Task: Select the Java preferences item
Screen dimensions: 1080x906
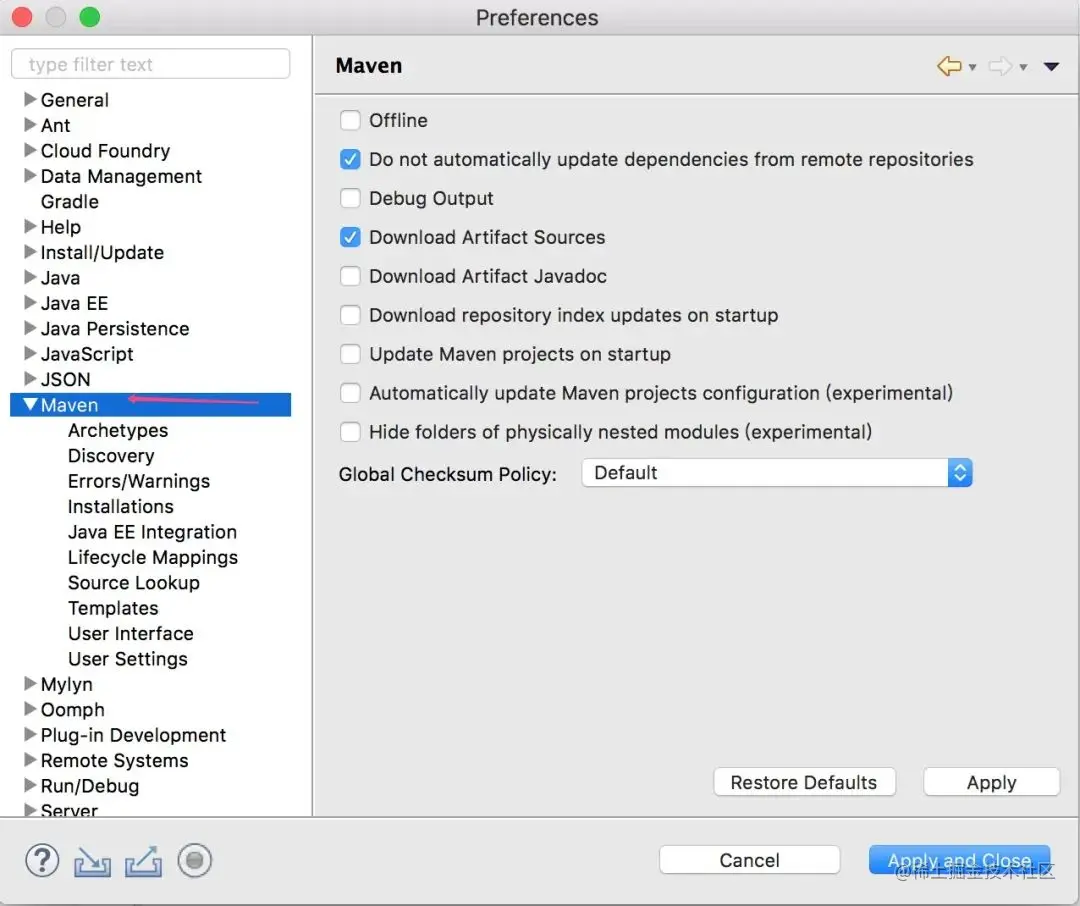Action: coord(61,278)
